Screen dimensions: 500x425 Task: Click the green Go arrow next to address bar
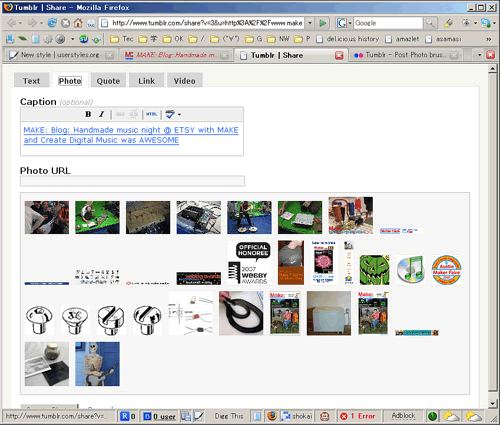tap(323, 23)
